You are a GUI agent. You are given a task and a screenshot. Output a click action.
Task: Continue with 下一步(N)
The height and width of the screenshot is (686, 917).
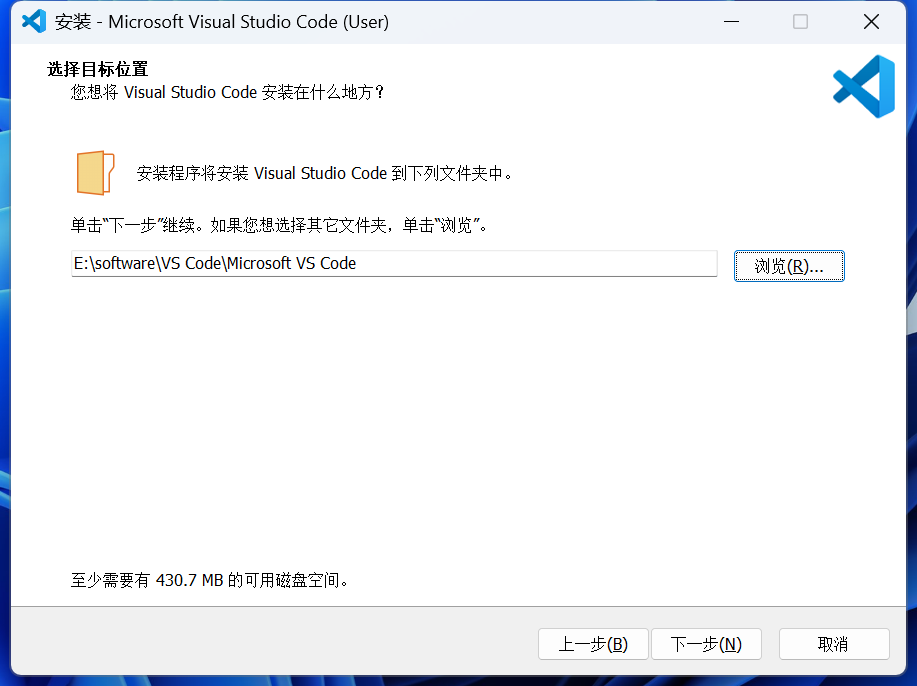point(706,644)
